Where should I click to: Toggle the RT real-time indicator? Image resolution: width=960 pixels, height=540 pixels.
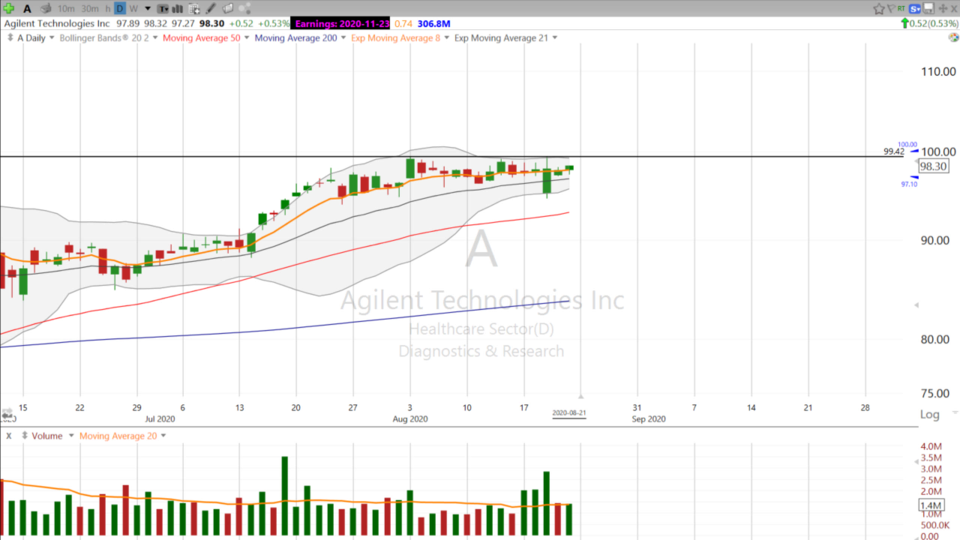coord(901,8)
